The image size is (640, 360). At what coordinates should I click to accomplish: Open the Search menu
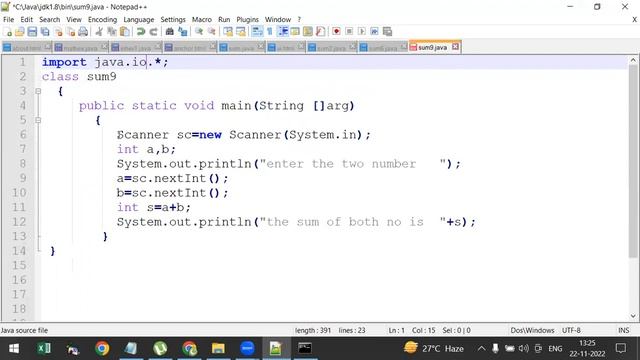49,19
